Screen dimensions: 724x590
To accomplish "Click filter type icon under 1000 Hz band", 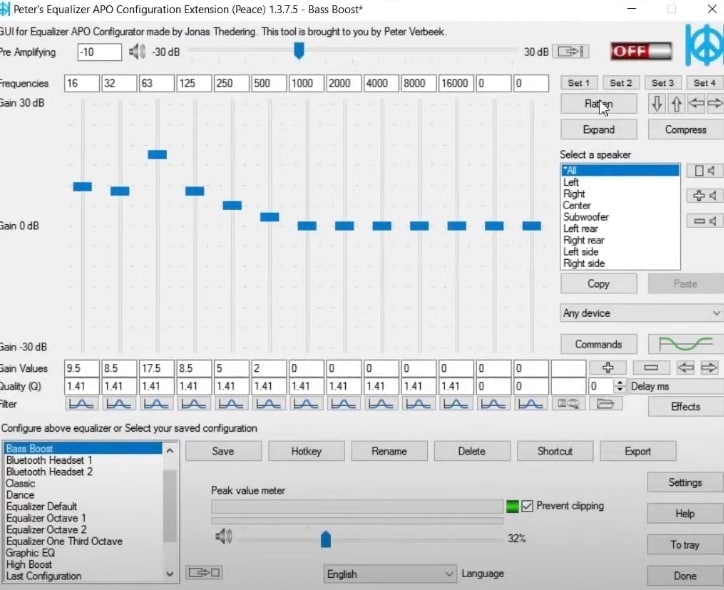I will pos(306,404).
